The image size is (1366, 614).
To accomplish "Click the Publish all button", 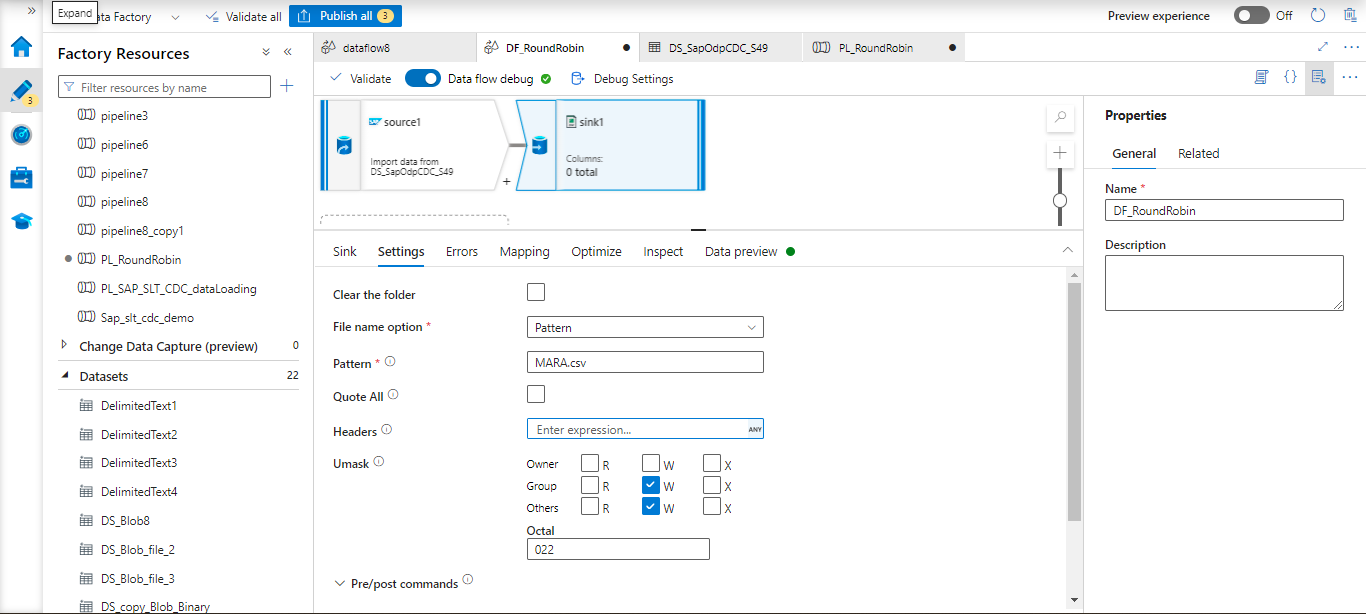I will pos(345,16).
